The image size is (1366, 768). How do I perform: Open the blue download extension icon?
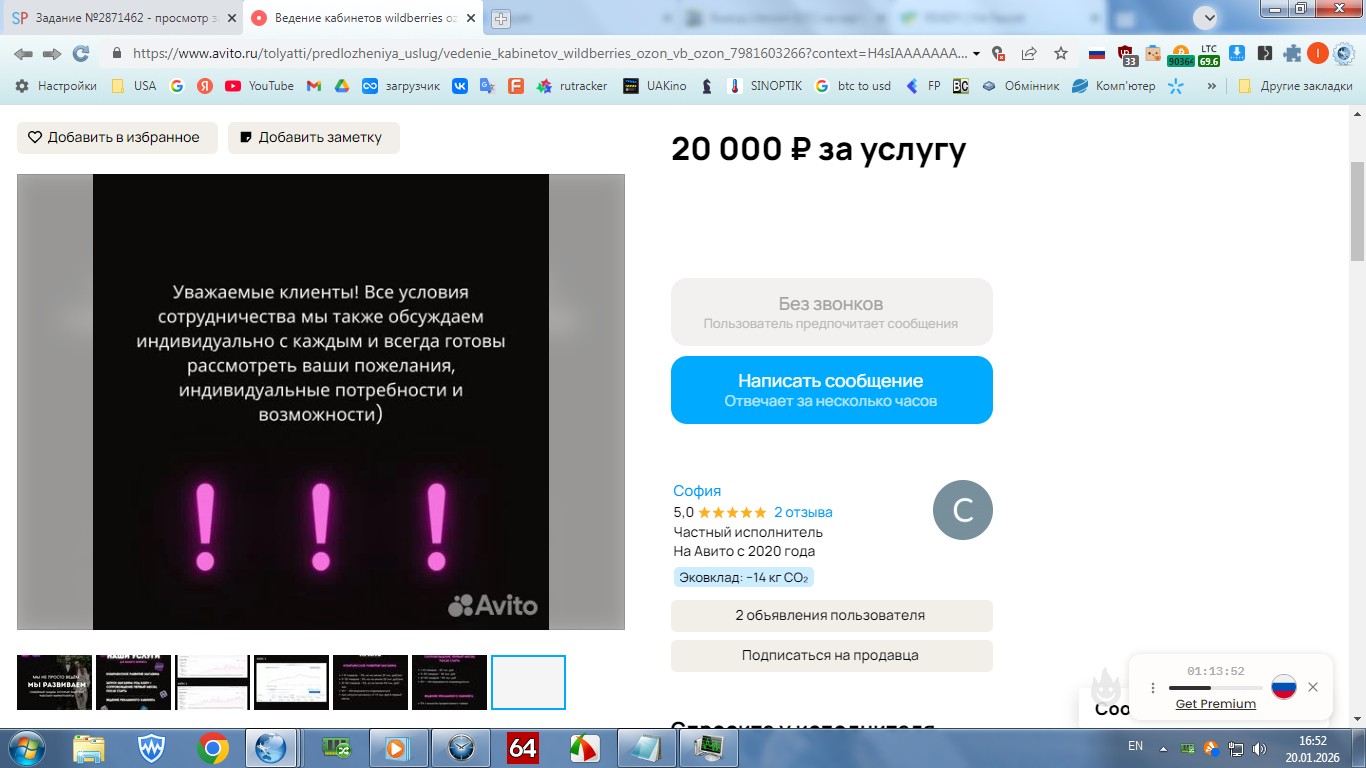pos(1237,53)
